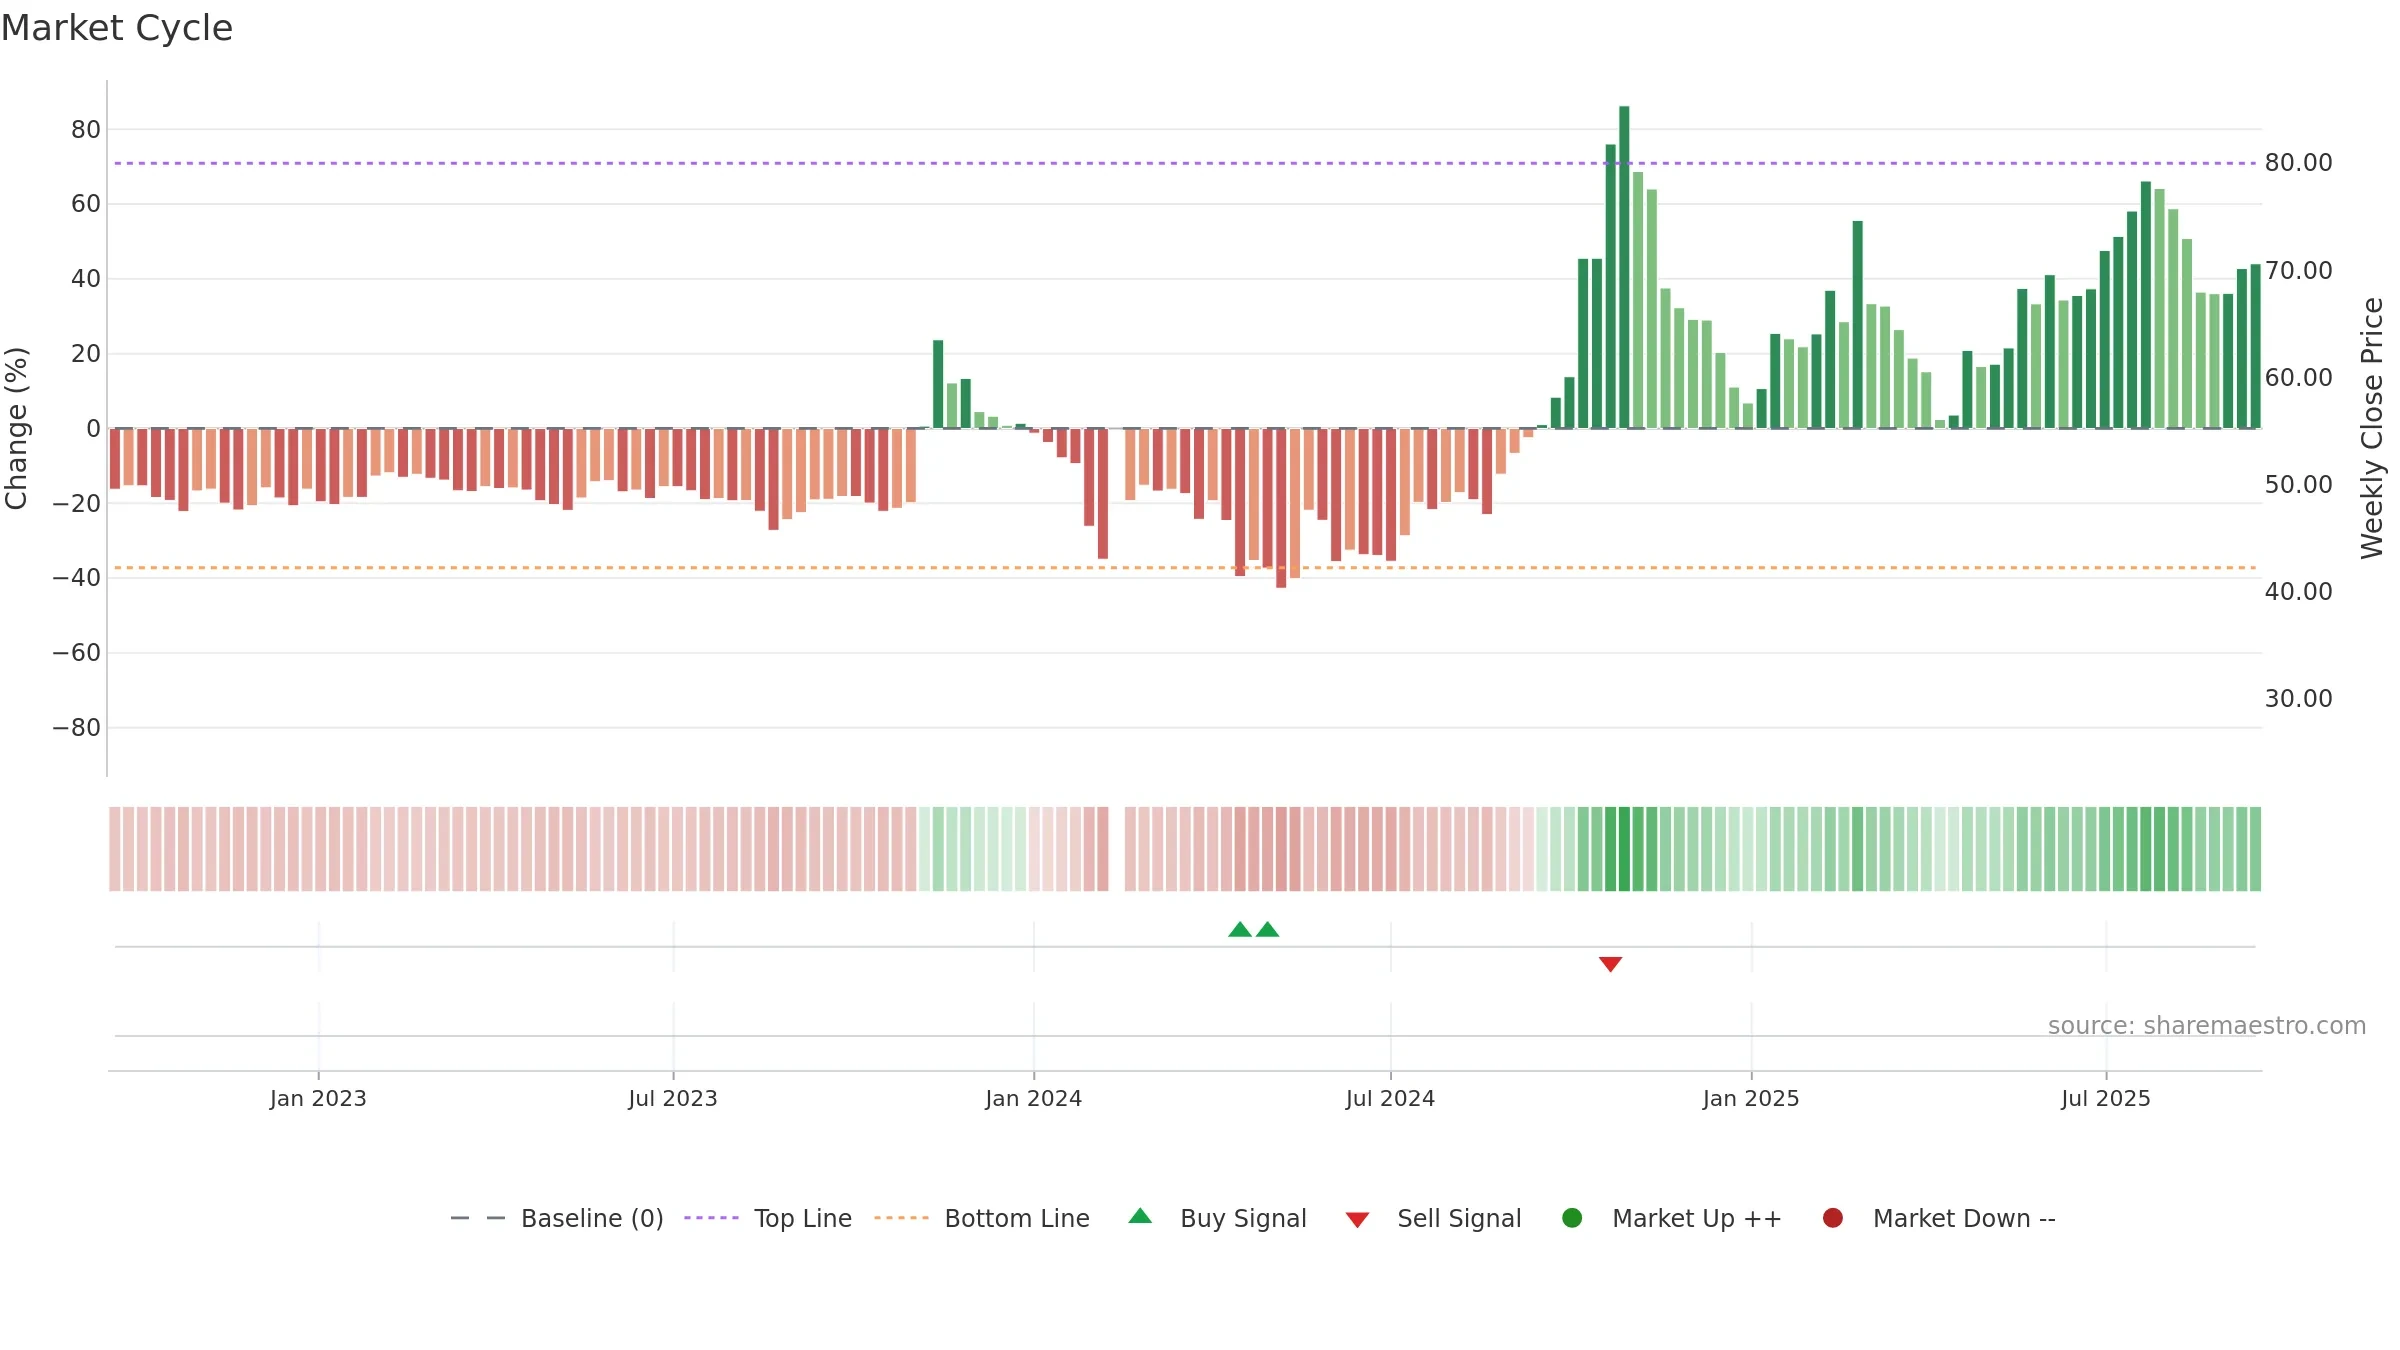Click the 70.00 price tick label

point(2298,271)
